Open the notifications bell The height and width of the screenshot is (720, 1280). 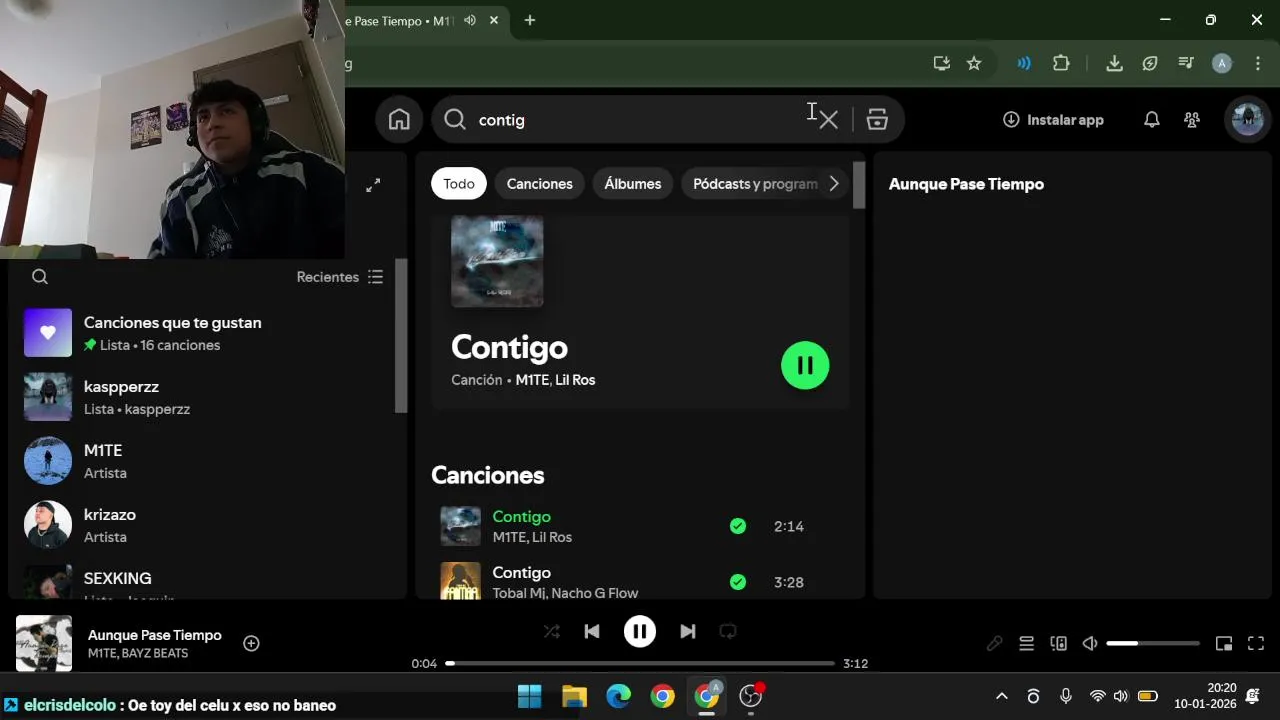tap(1152, 120)
